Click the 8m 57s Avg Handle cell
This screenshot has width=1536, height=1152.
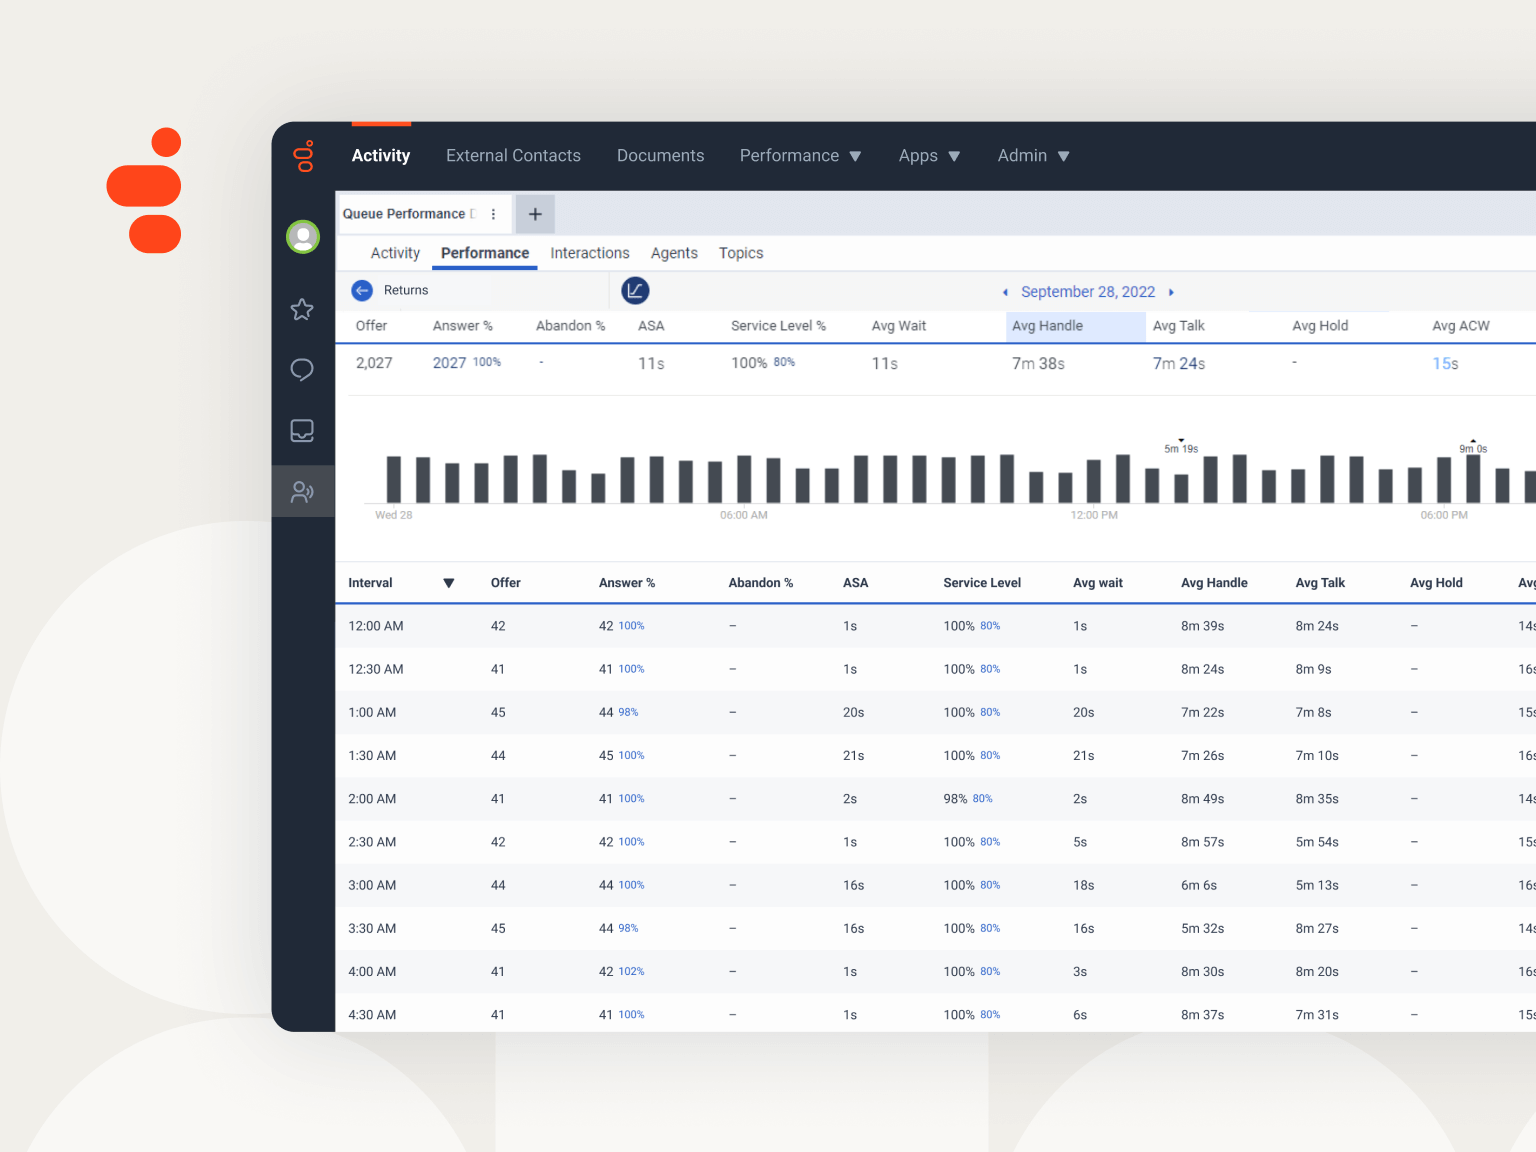(1202, 842)
